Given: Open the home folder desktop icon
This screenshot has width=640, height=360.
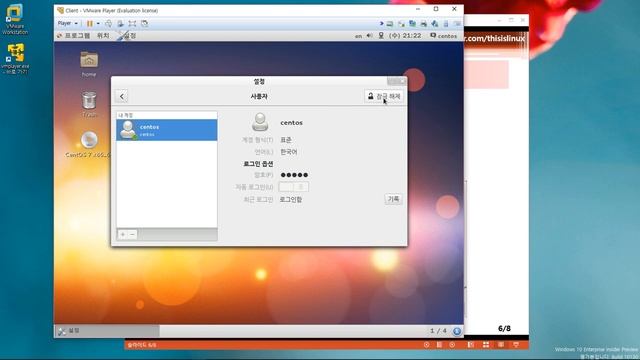Looking at the screenshot, I should pos(89,64).
